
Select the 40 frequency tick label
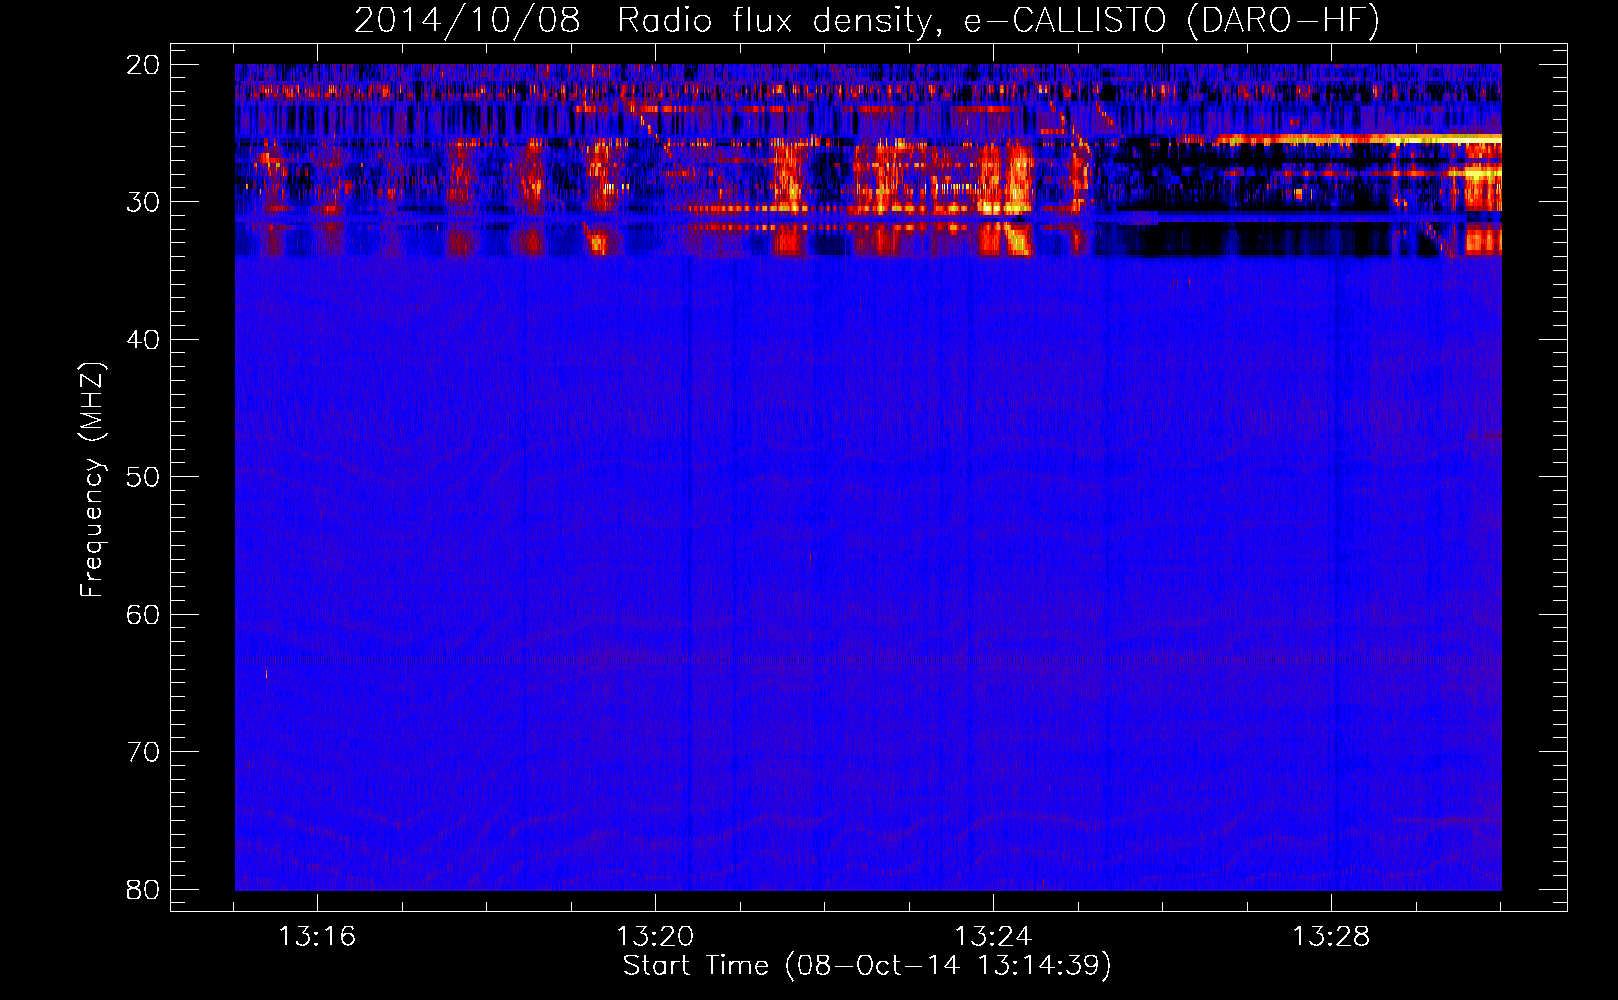tap(143, 340)
